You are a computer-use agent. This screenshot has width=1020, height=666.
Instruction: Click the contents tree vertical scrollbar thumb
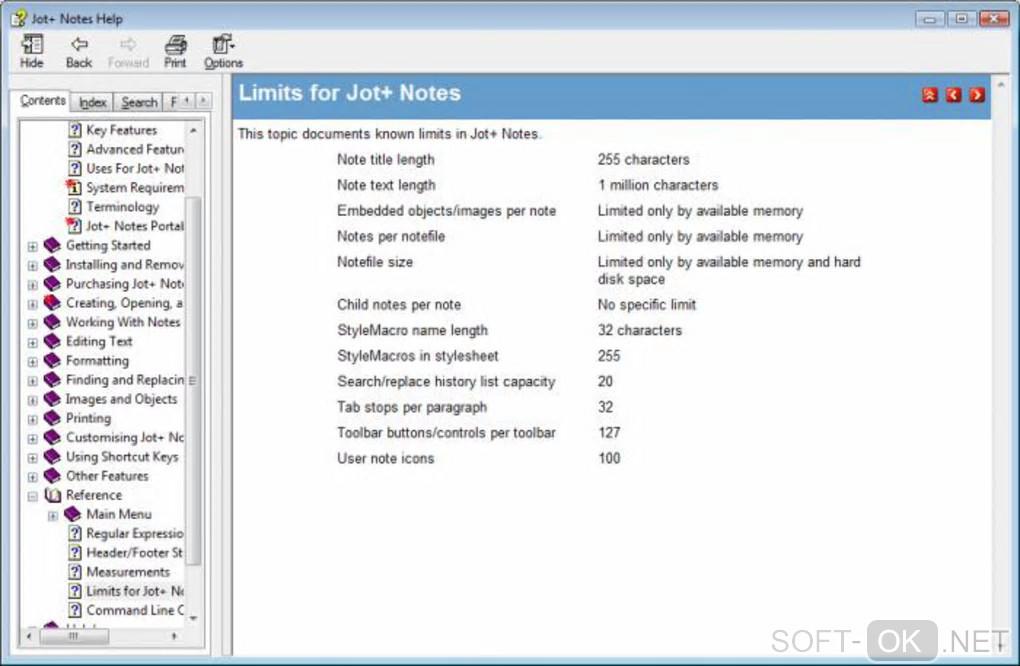[x=193, y=380]
